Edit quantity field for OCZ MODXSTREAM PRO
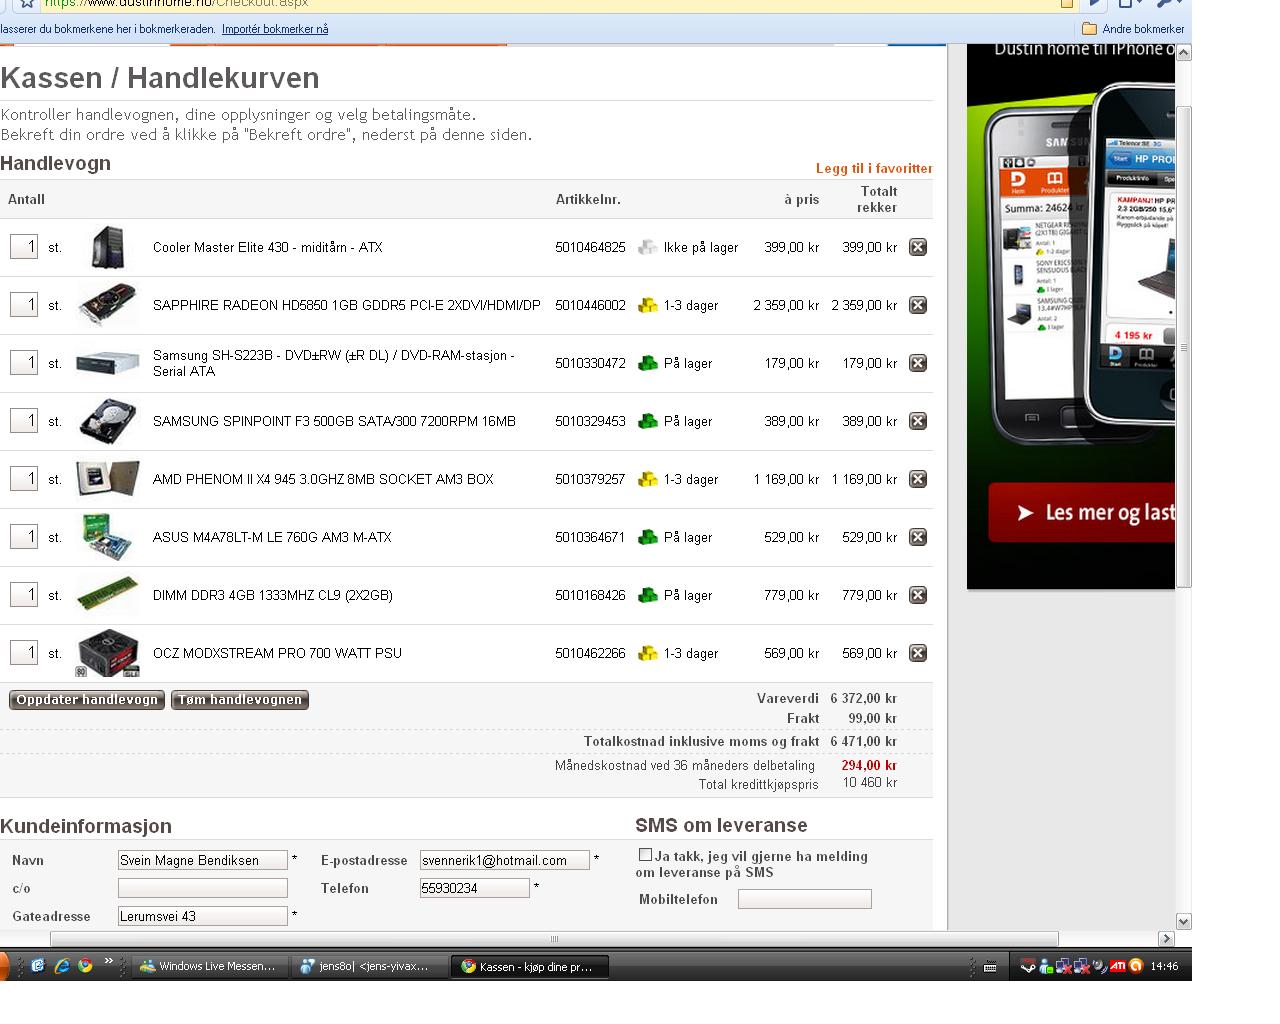1280x1024 pixels. [24, 652]
